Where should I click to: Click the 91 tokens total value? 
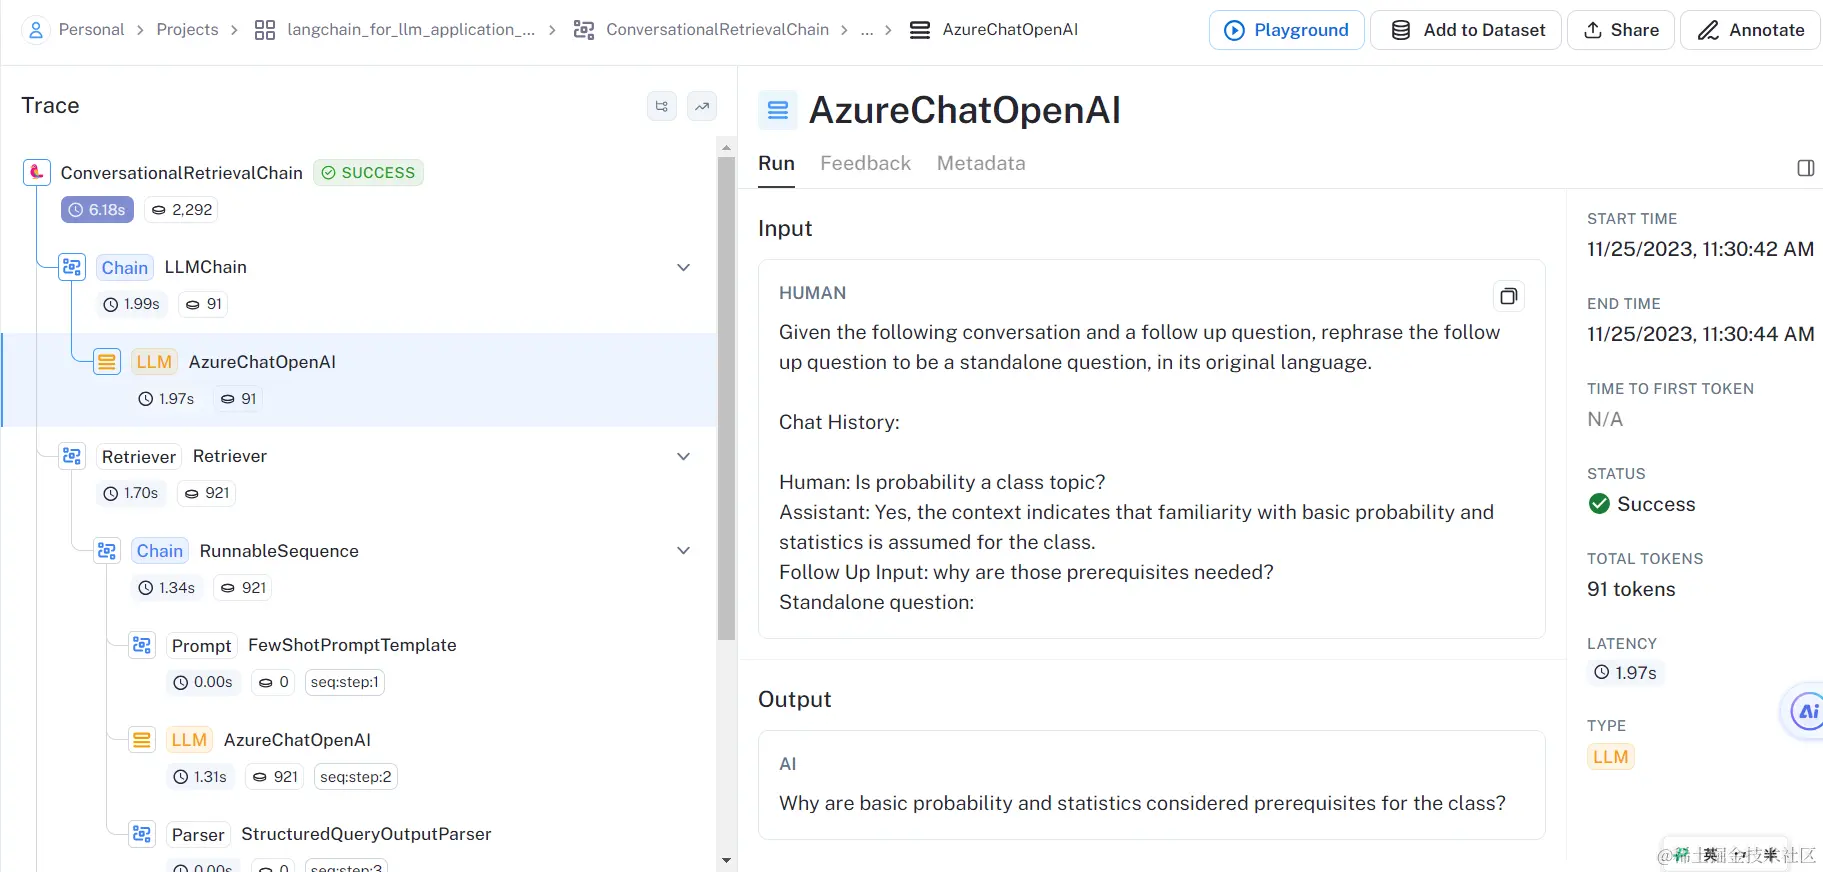click(x=1631, y=589)
